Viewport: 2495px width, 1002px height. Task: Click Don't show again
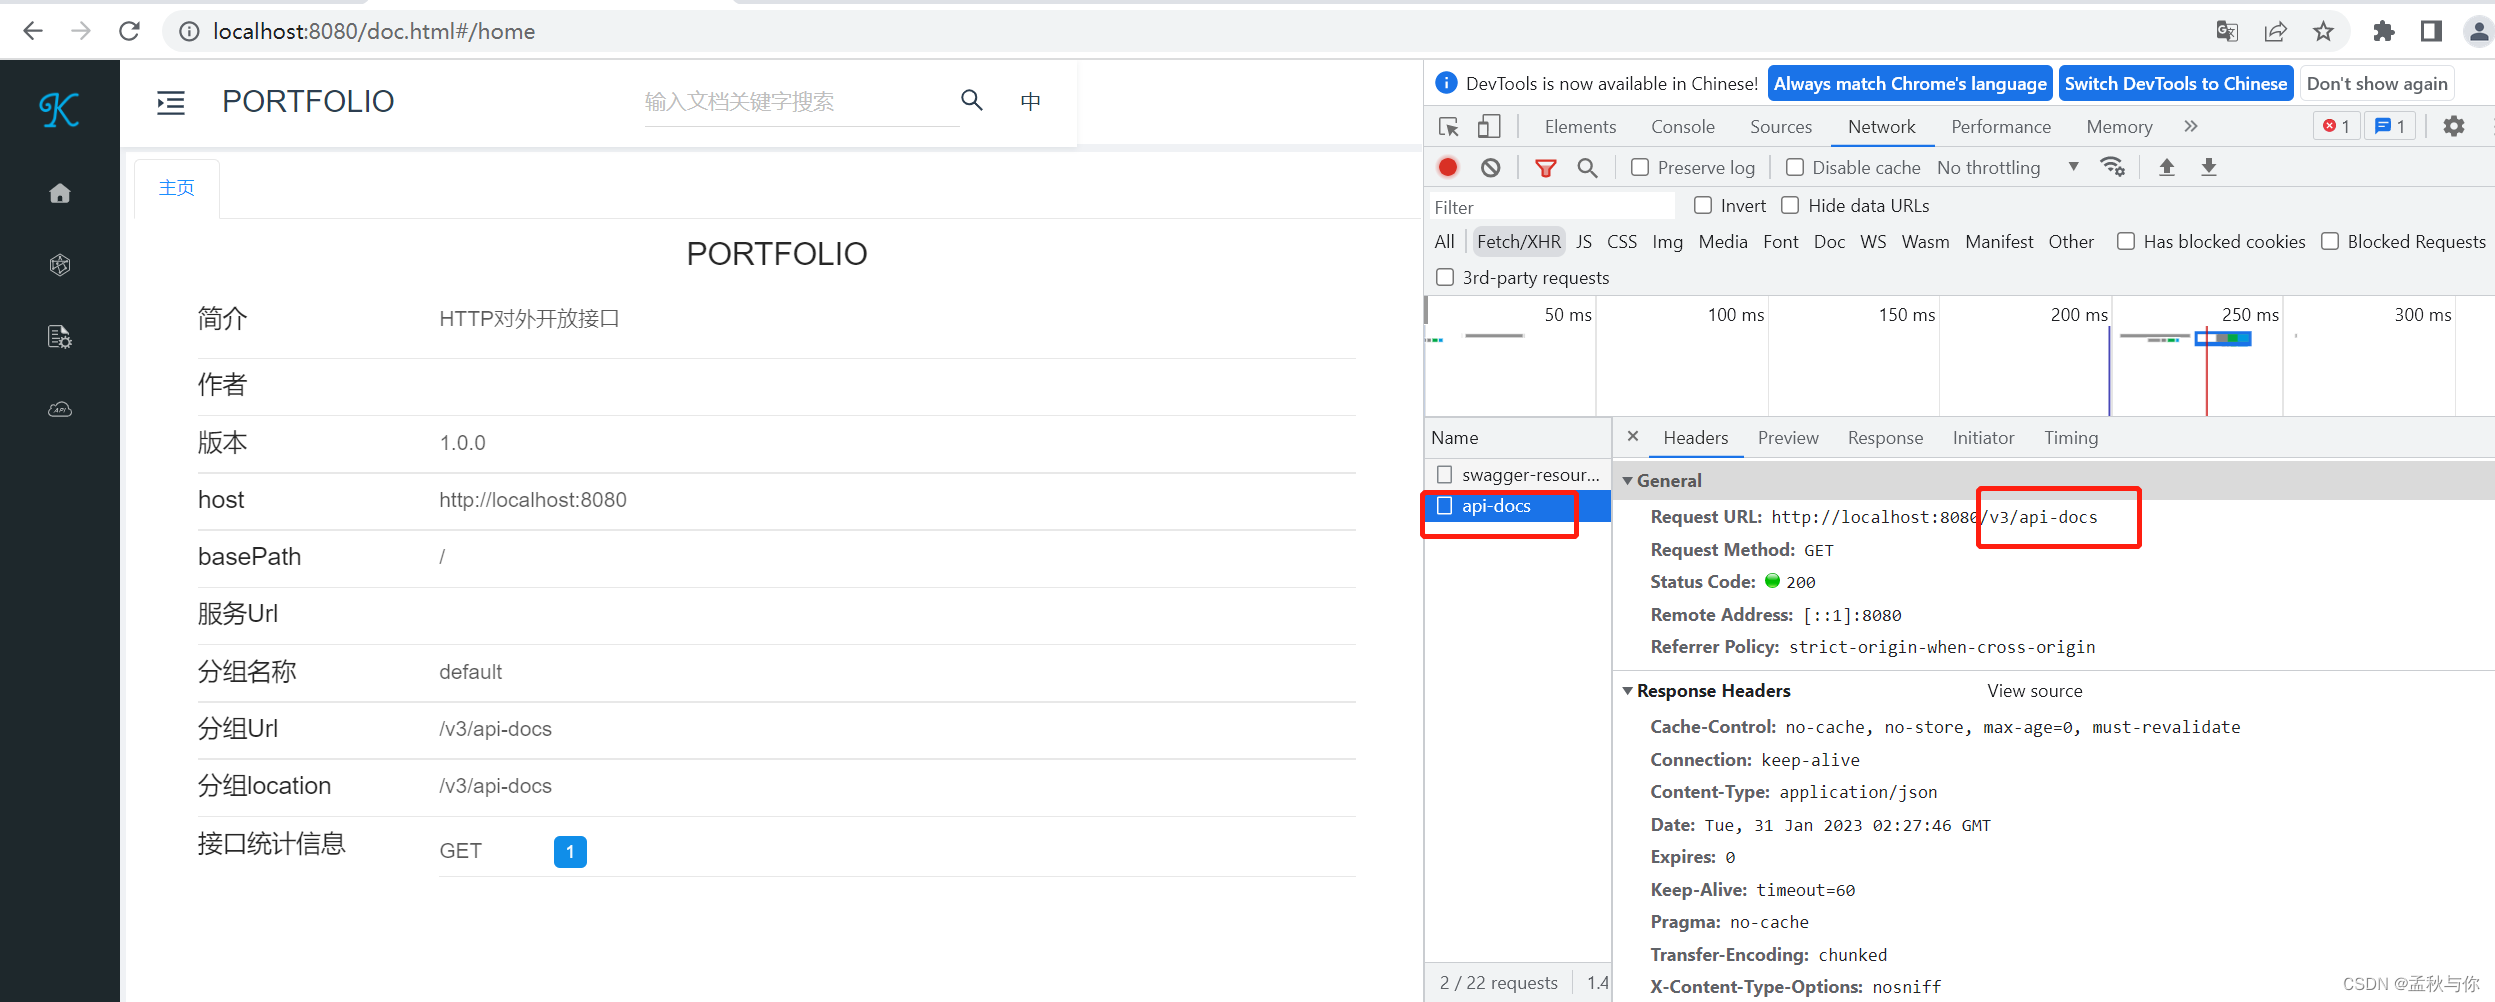pyautogui.click(x=2377, y=84)
